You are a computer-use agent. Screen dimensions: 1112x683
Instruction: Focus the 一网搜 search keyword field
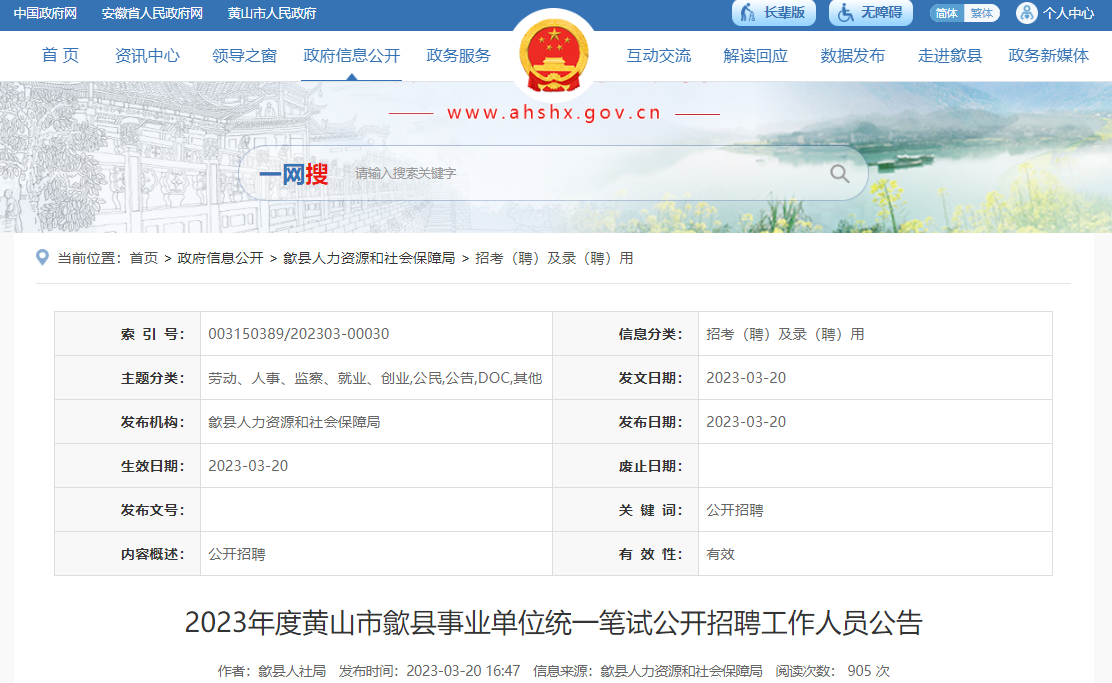[580, 174]
